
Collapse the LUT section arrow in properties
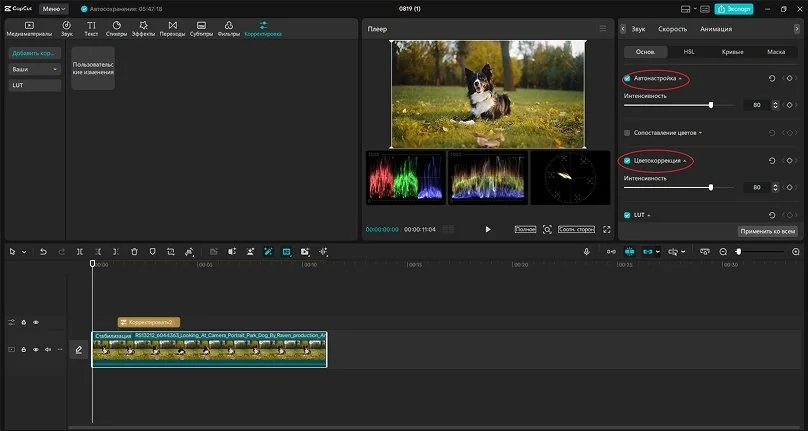(649, 215)
